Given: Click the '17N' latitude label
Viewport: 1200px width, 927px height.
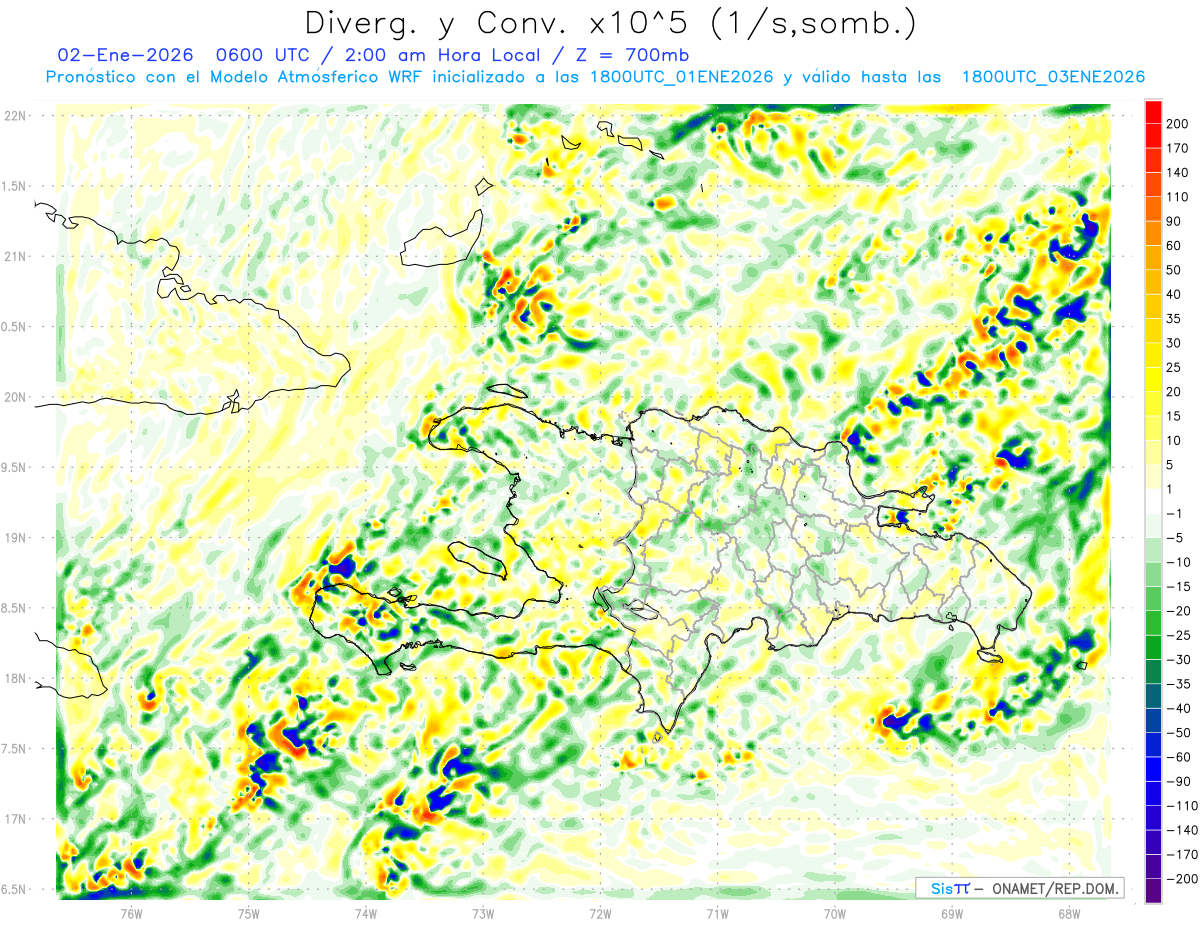Looking at the screenshot, I should 15,819.
